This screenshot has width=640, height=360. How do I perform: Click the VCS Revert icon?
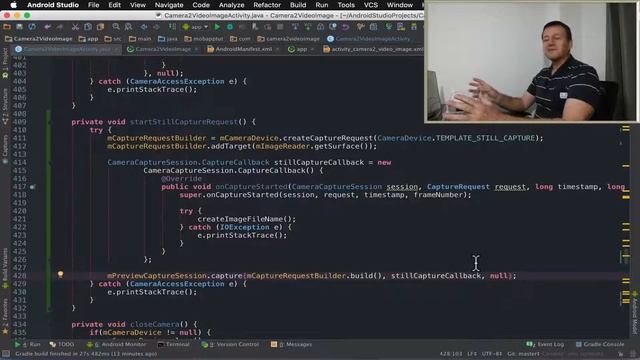pyautogui.click(x=345, y=27)
